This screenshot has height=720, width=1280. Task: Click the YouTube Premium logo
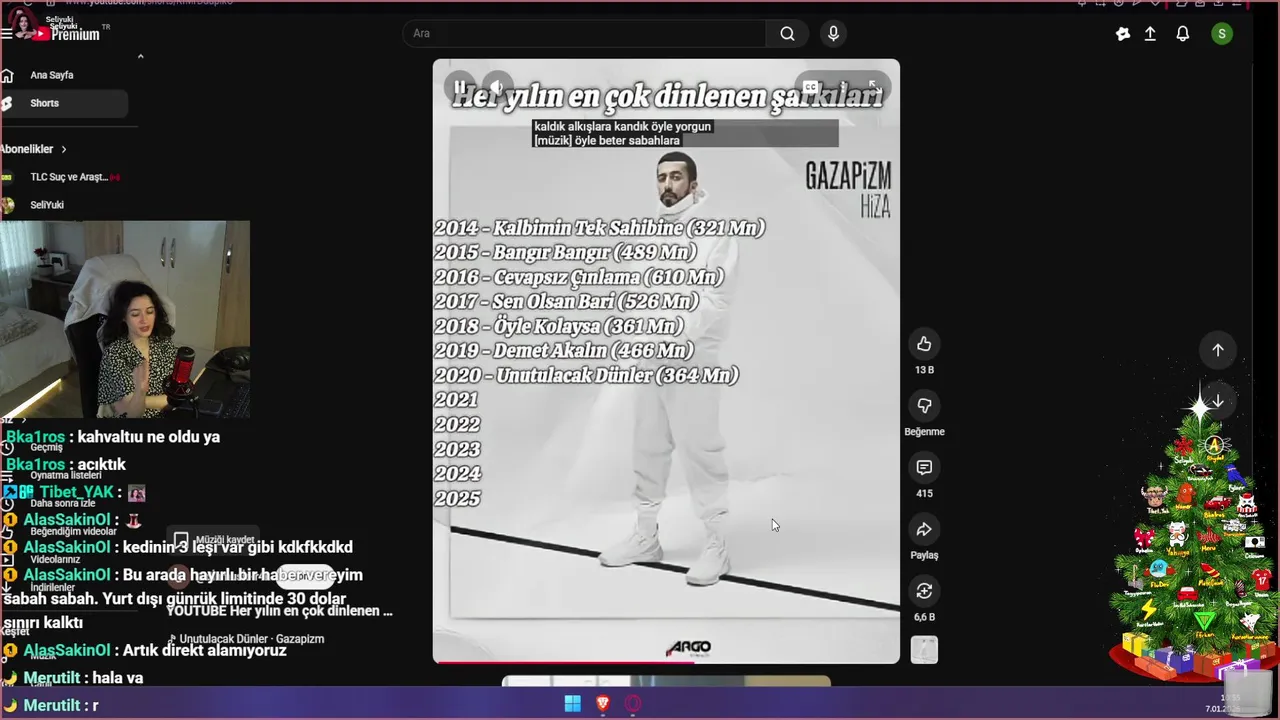click(67, 34)
